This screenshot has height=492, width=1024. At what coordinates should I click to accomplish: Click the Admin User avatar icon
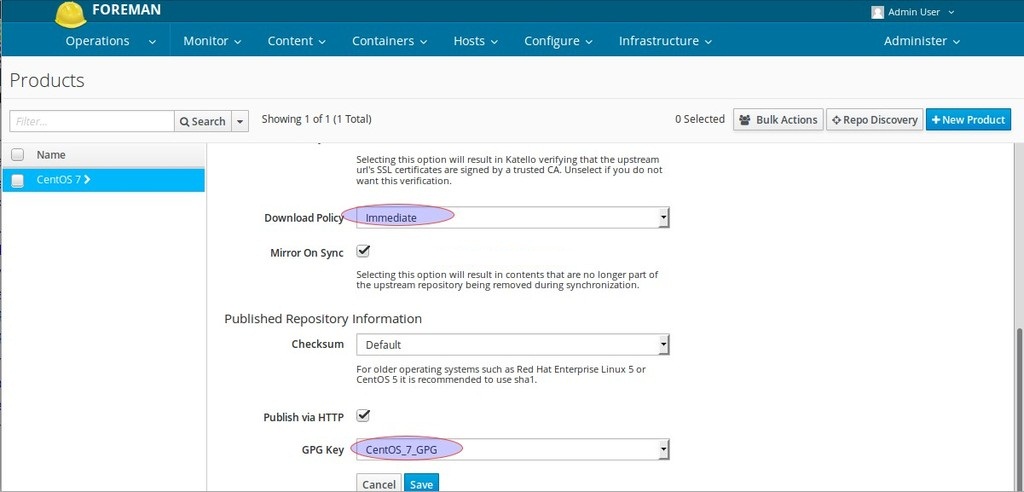click(878, 12)
